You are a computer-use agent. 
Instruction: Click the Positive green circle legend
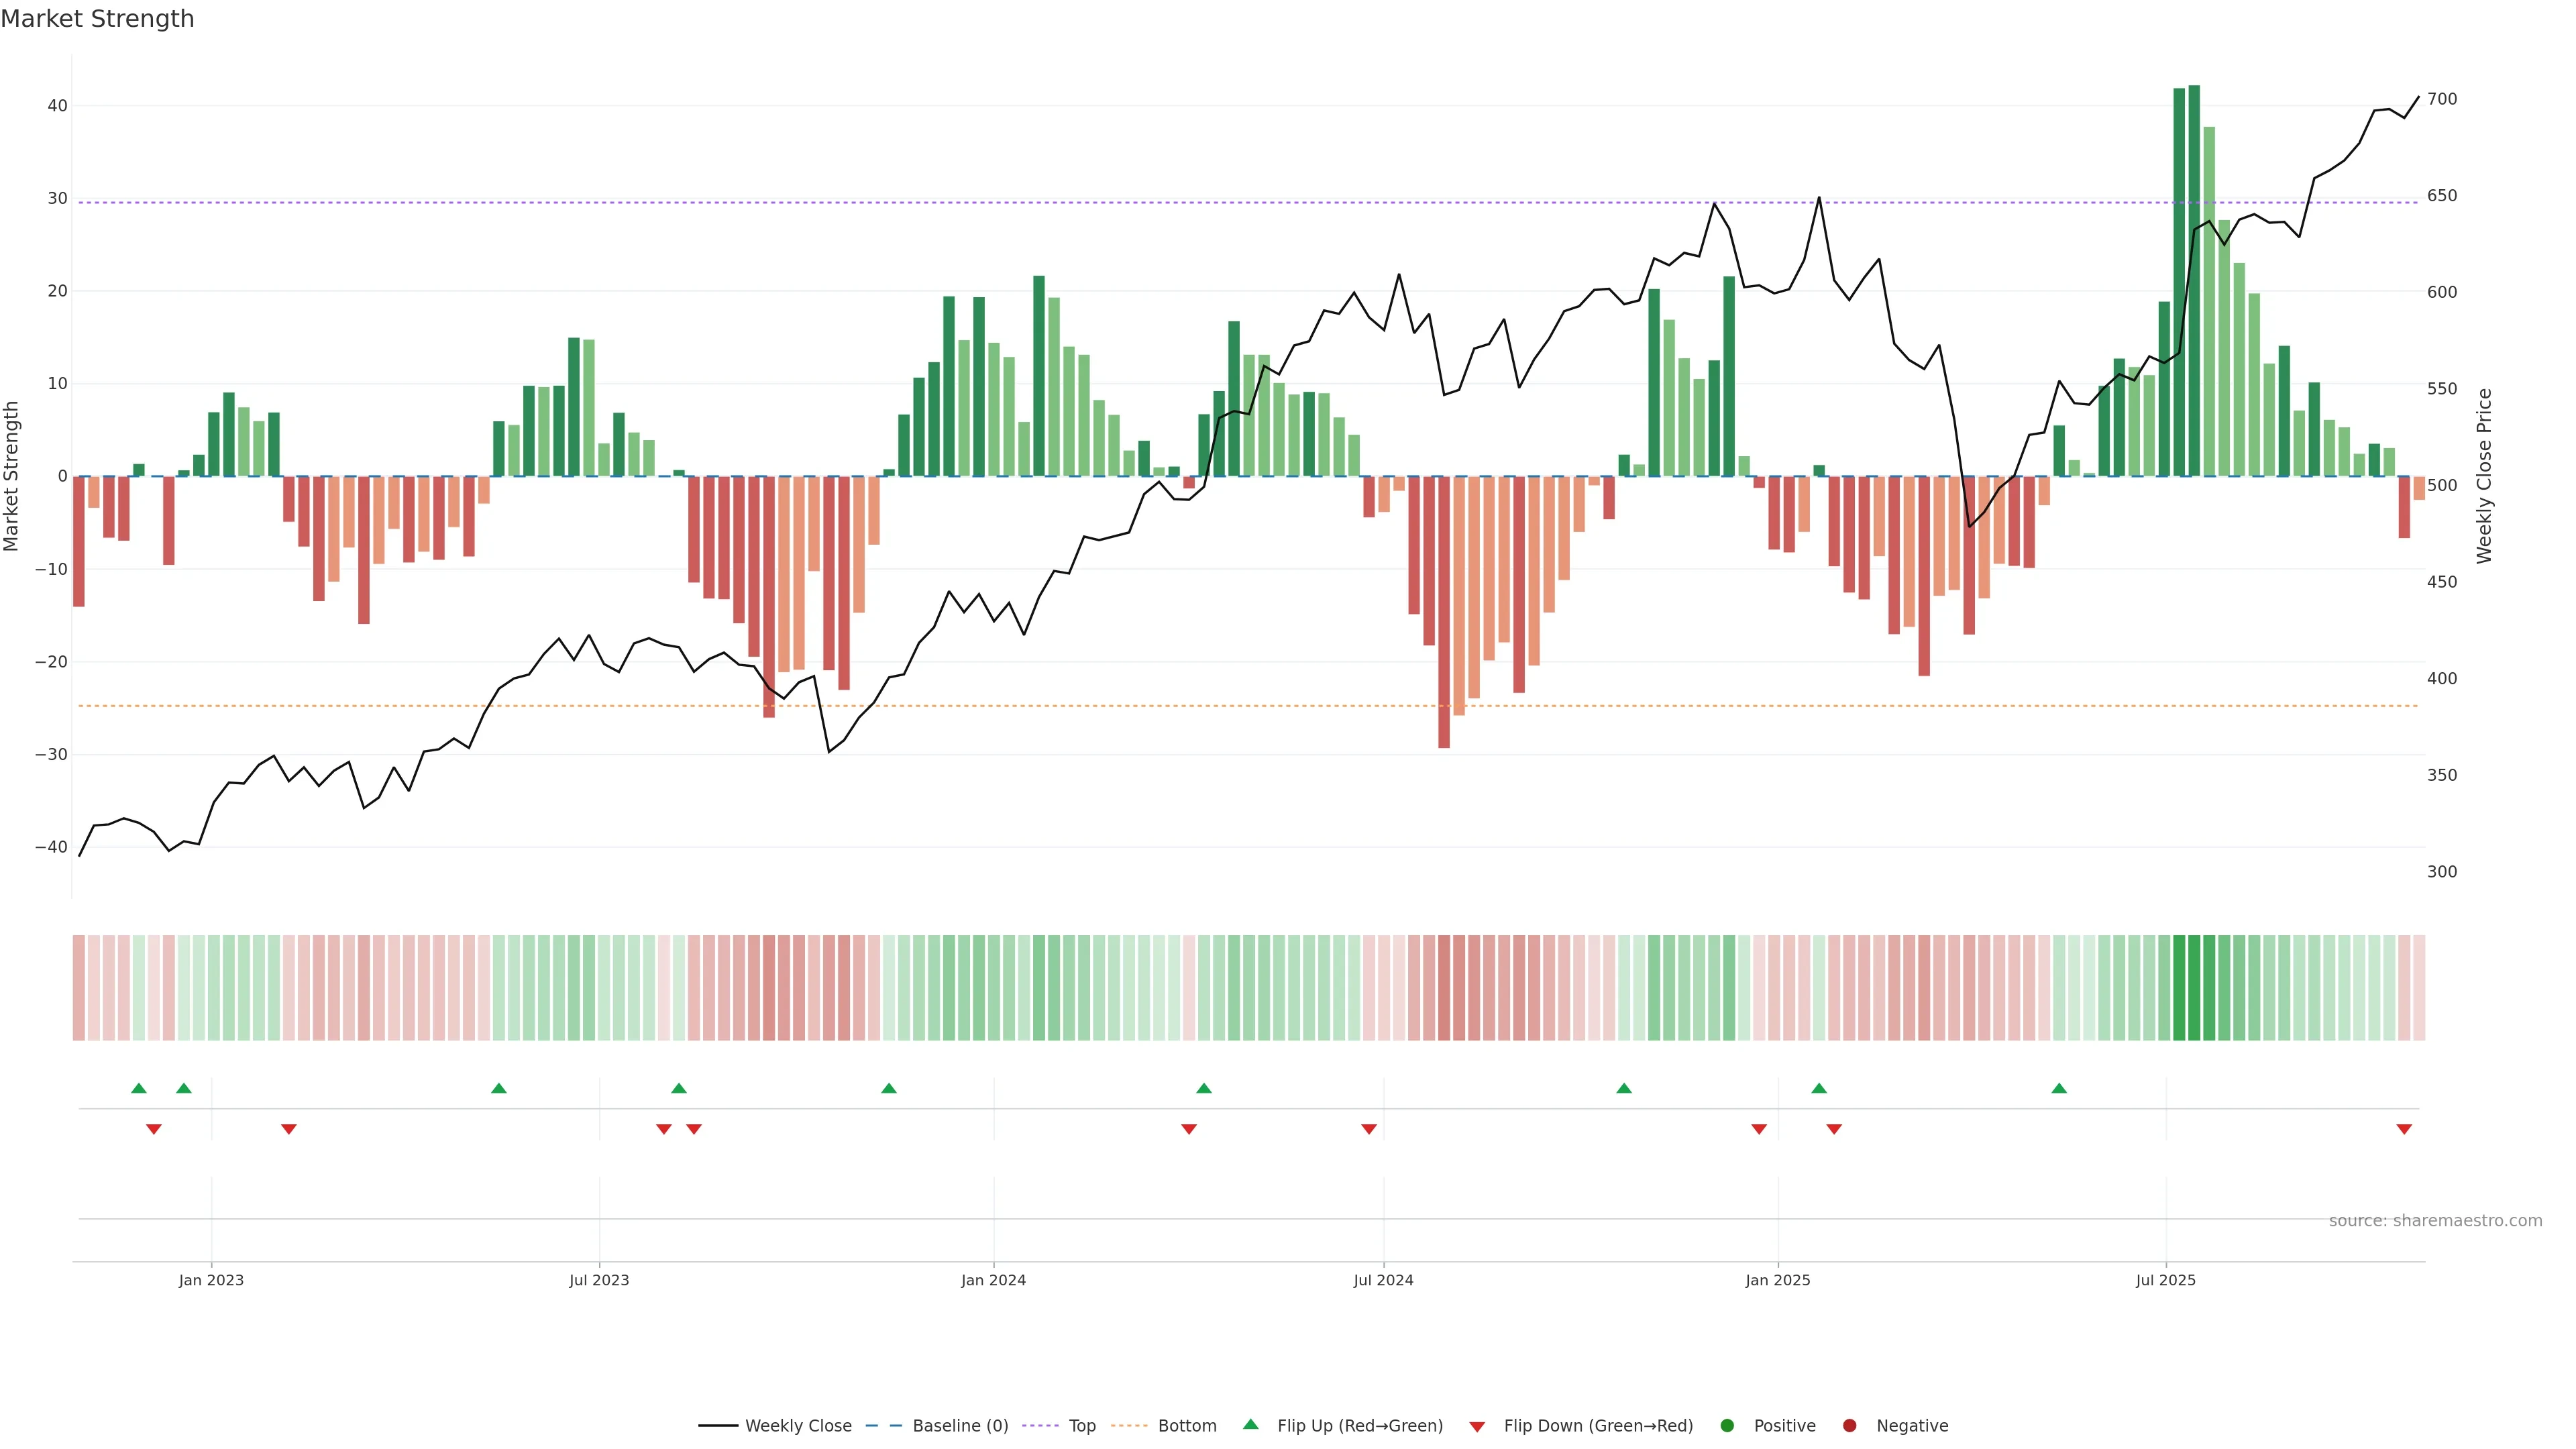[1727, 1426]
